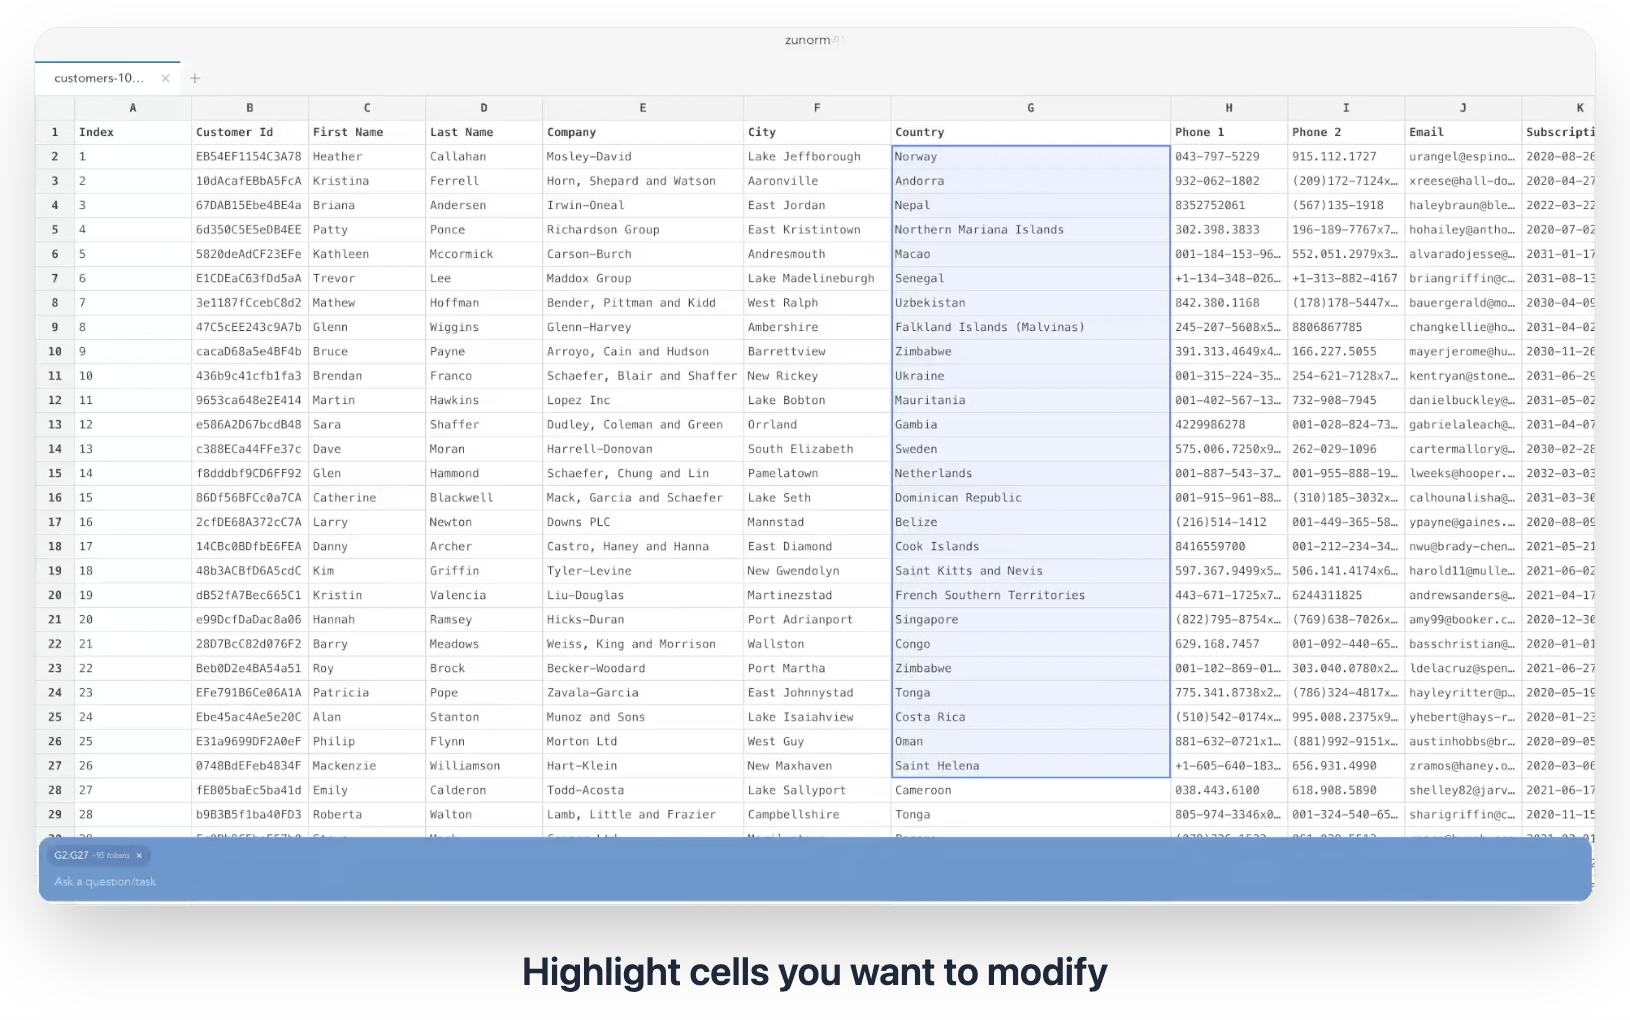This screenshot has height=1020, width=1630.
Task: Click the Dominican Republic country cell
Action: pos(1031,498)
